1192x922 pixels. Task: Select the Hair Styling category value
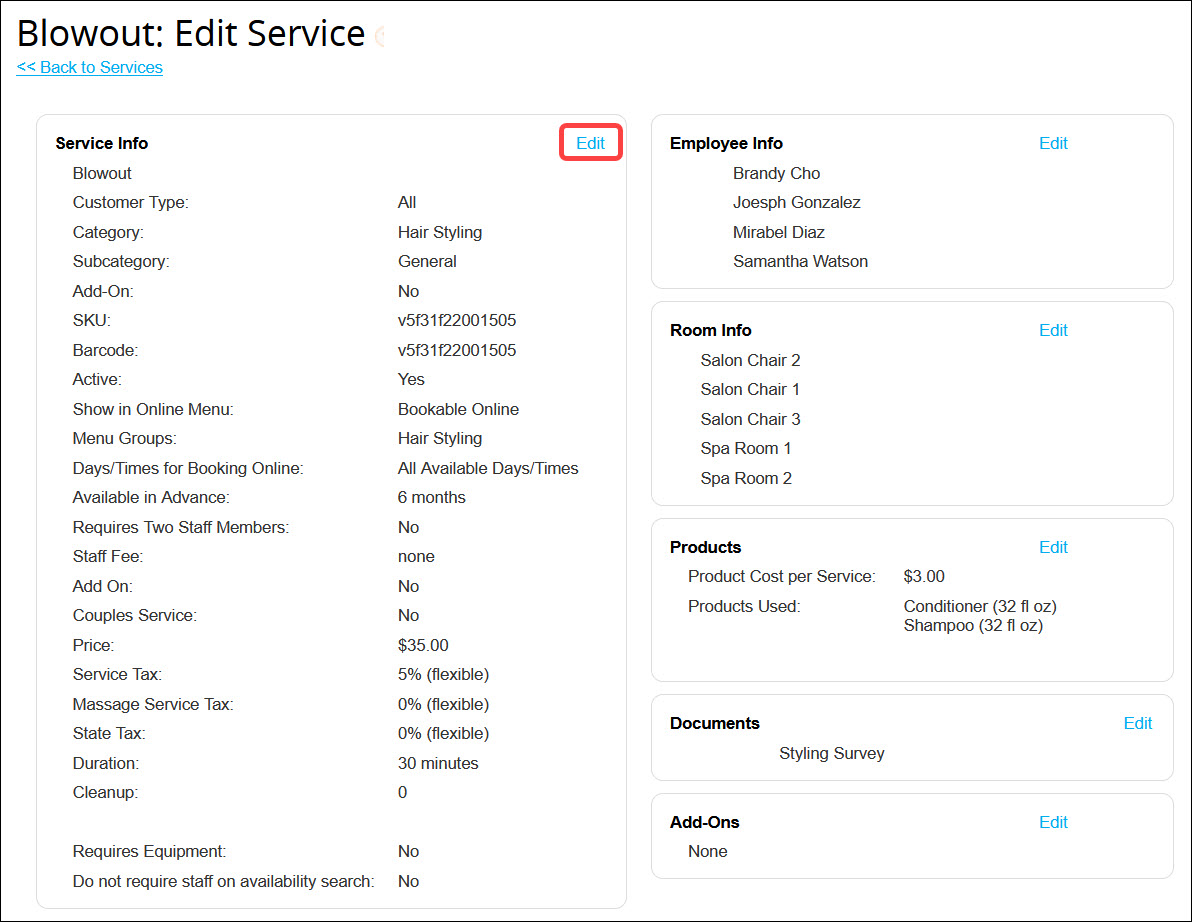[x=440, y=232]
